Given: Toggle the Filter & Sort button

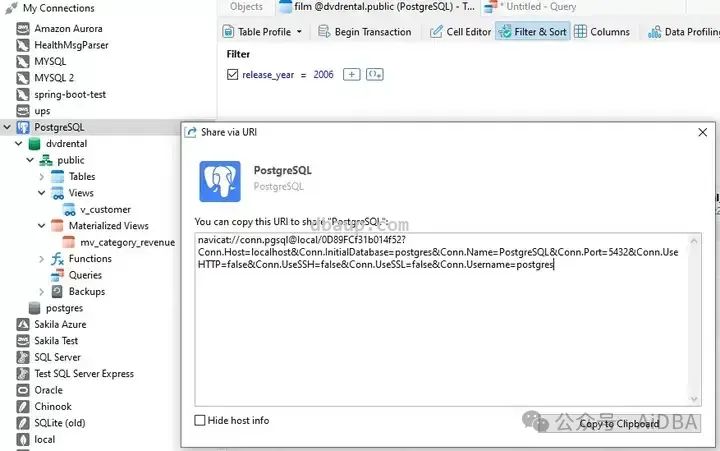Looking at the screenshot, I should click(x=533, y=32).
